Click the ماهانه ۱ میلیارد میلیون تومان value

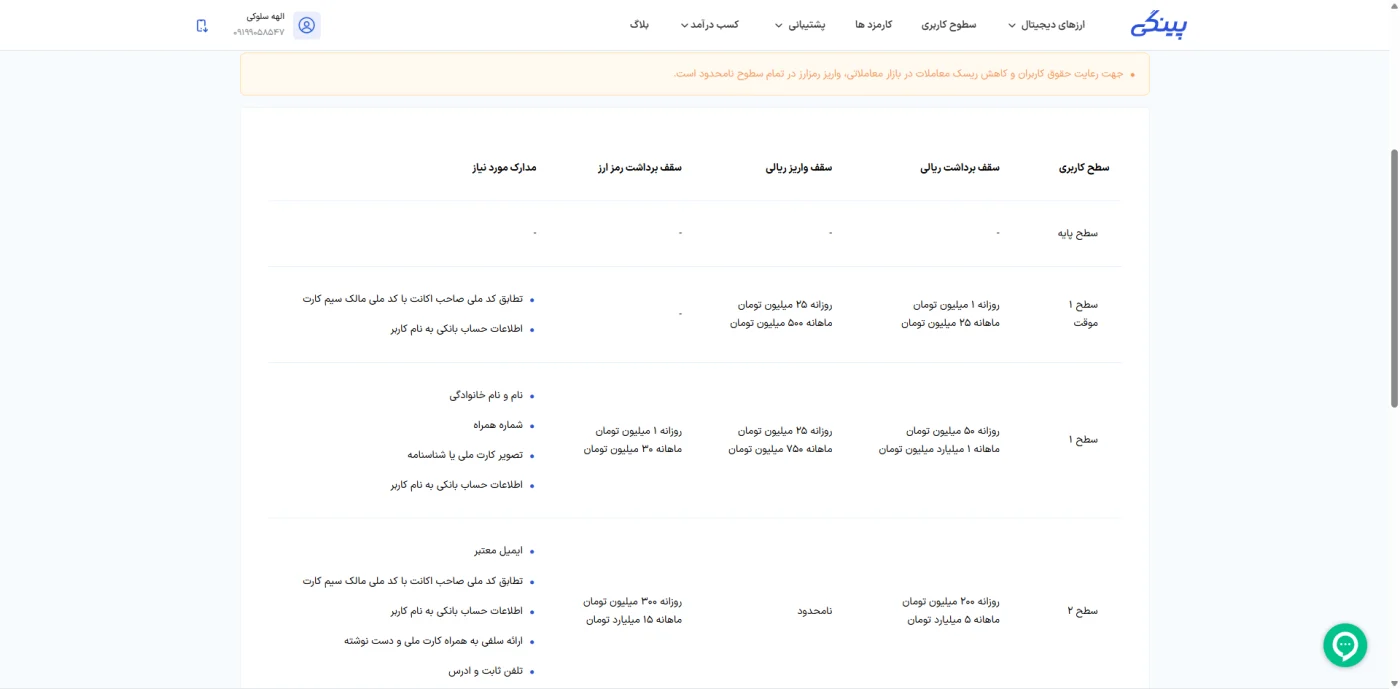pyautogui.click(x=939, y=449)
